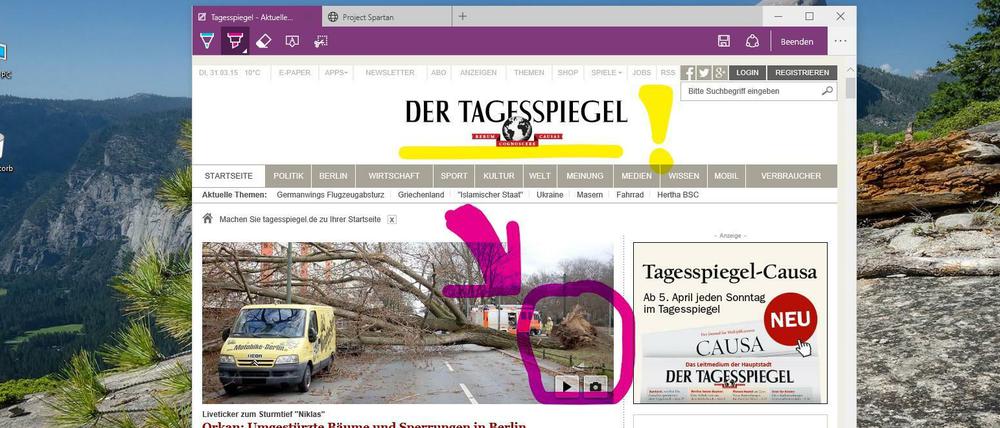Open the NEWSLETTER link
The width and height of the screenshot is (1000, 428).
(390, 73)
